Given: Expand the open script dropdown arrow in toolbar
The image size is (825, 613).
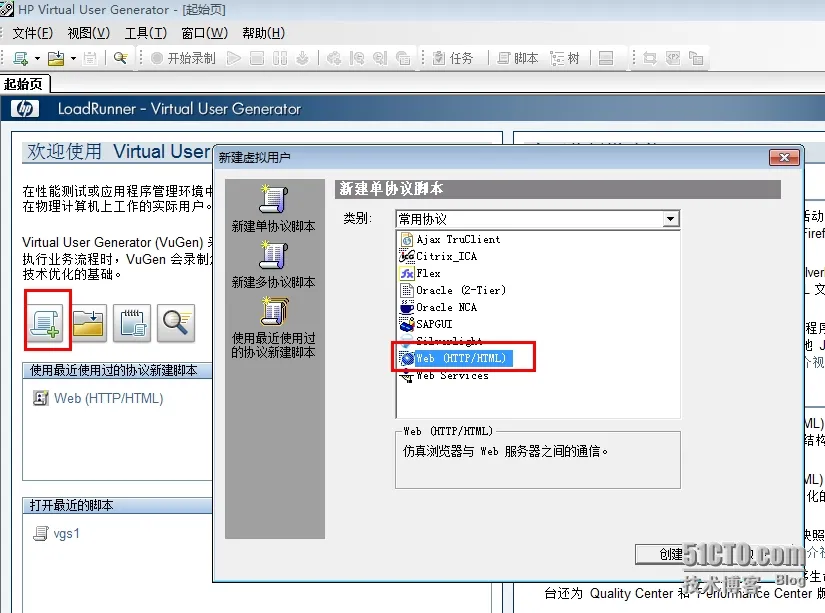Looking at the screenshot, I should coord(73,58).
